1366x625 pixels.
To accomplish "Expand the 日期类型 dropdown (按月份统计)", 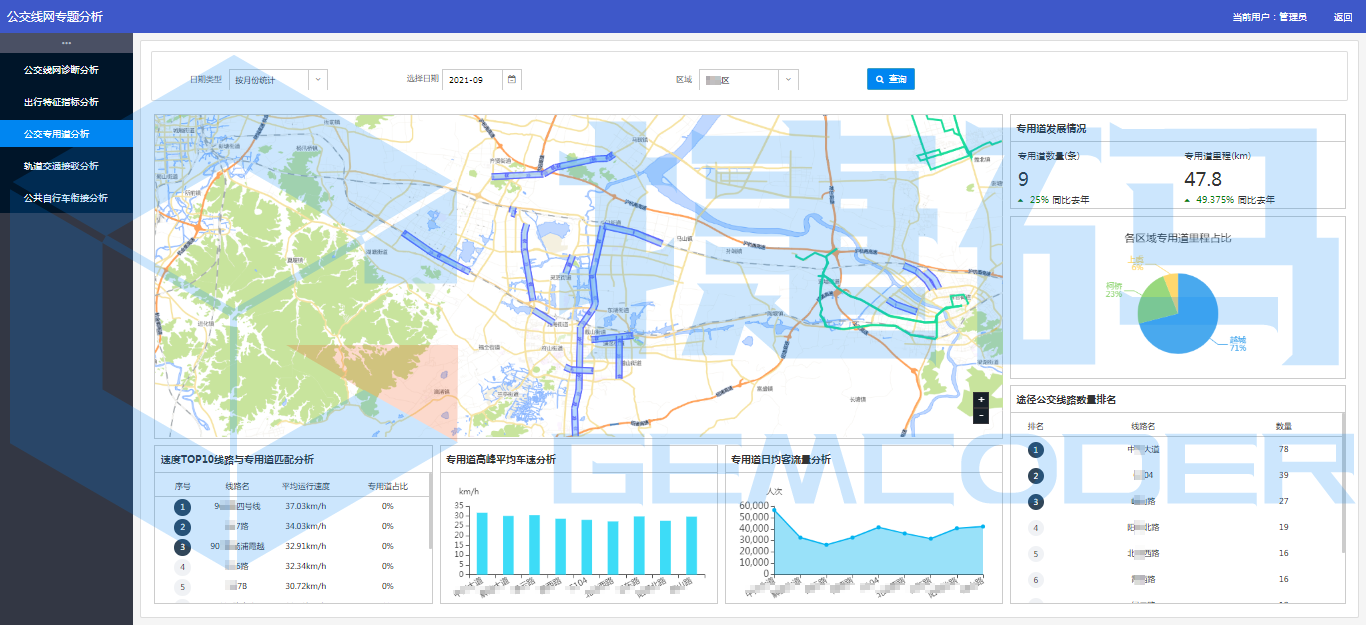I will pos(278,80).
